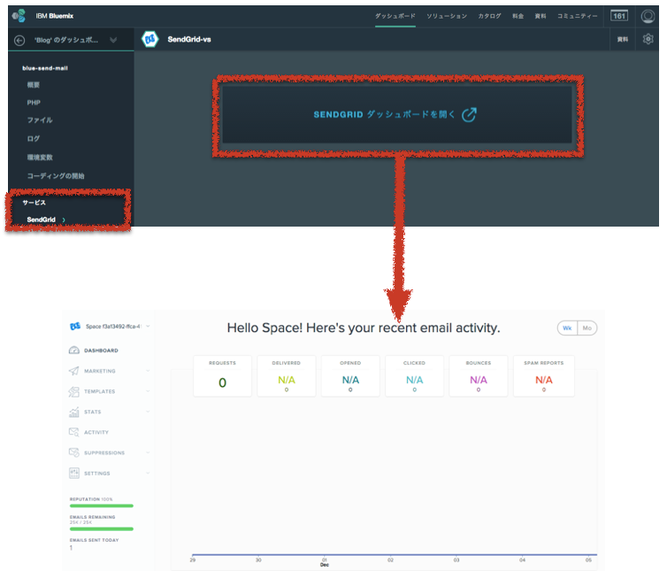Open the ダッシュボード top menu tab
667x578 pixels.
[395, 16]
